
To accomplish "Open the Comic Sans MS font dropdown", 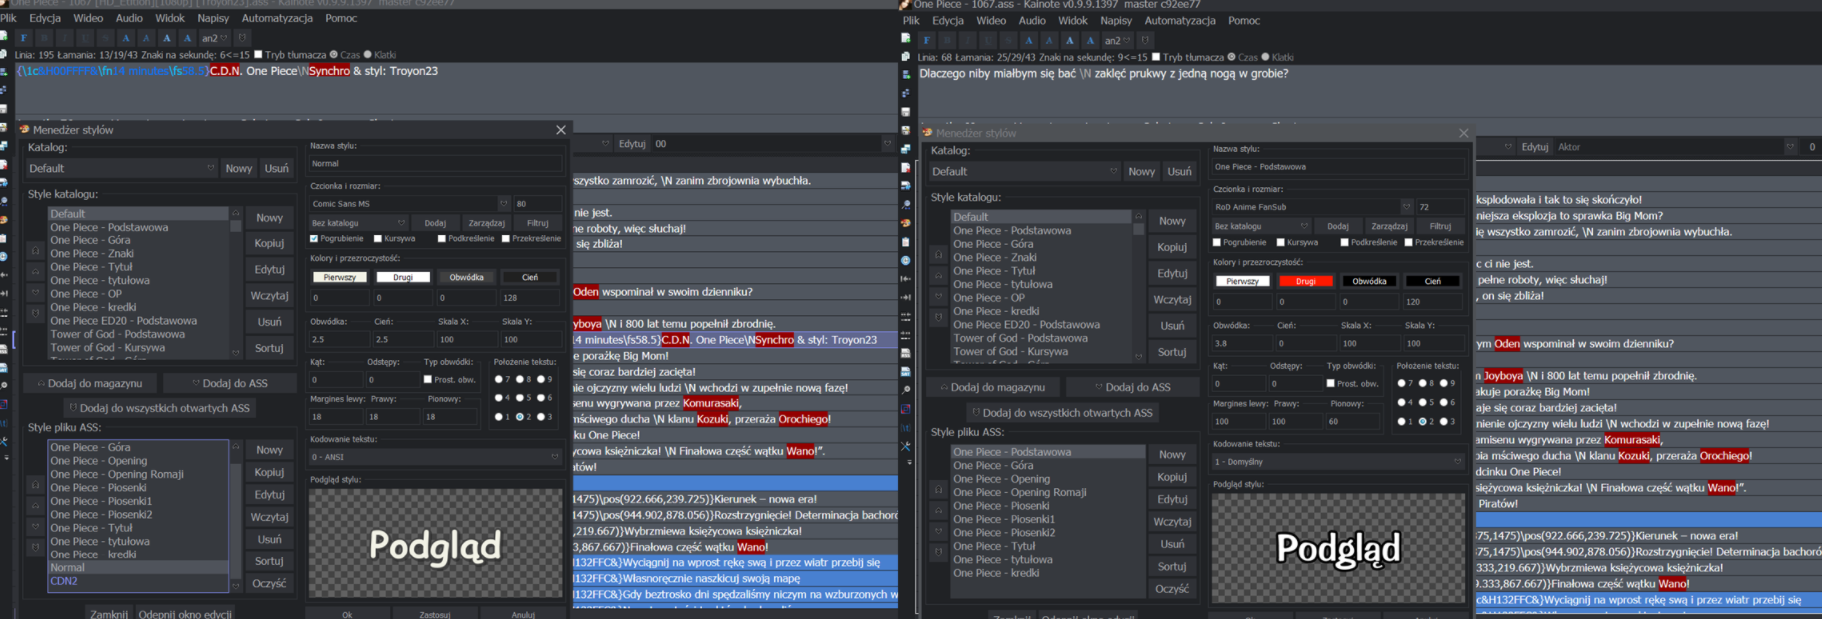I will click(504, 204).
